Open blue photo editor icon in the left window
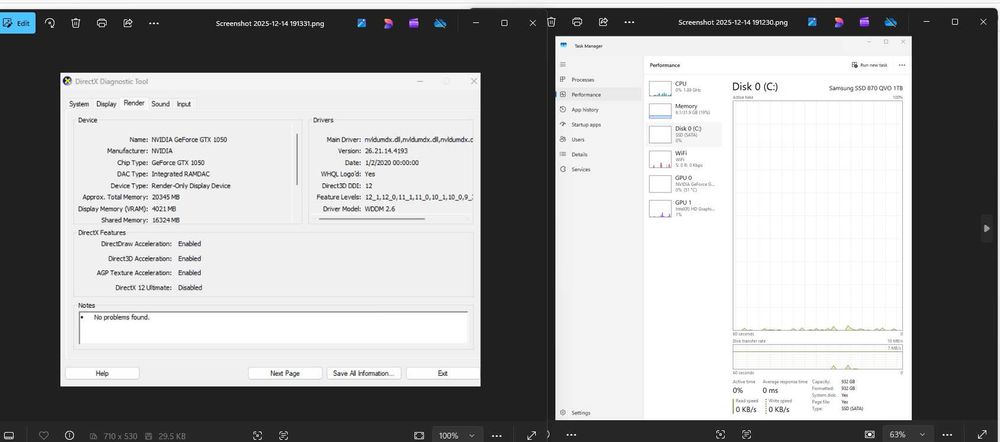The height and width of the screenshot is (442, 1000). tap(362, 23)
